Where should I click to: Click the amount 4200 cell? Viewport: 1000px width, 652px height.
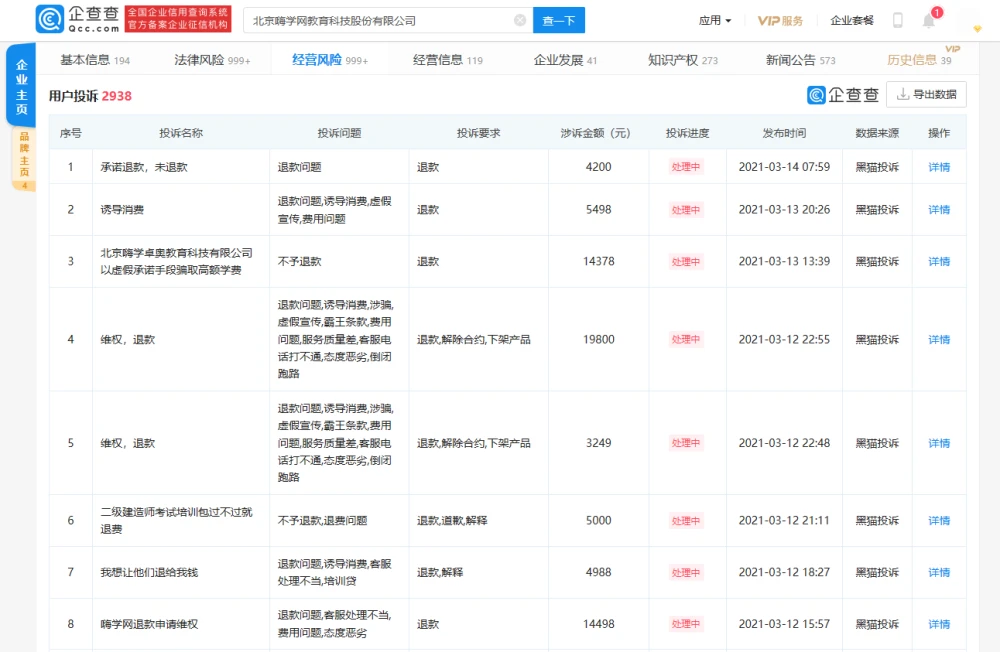point(598,167)
